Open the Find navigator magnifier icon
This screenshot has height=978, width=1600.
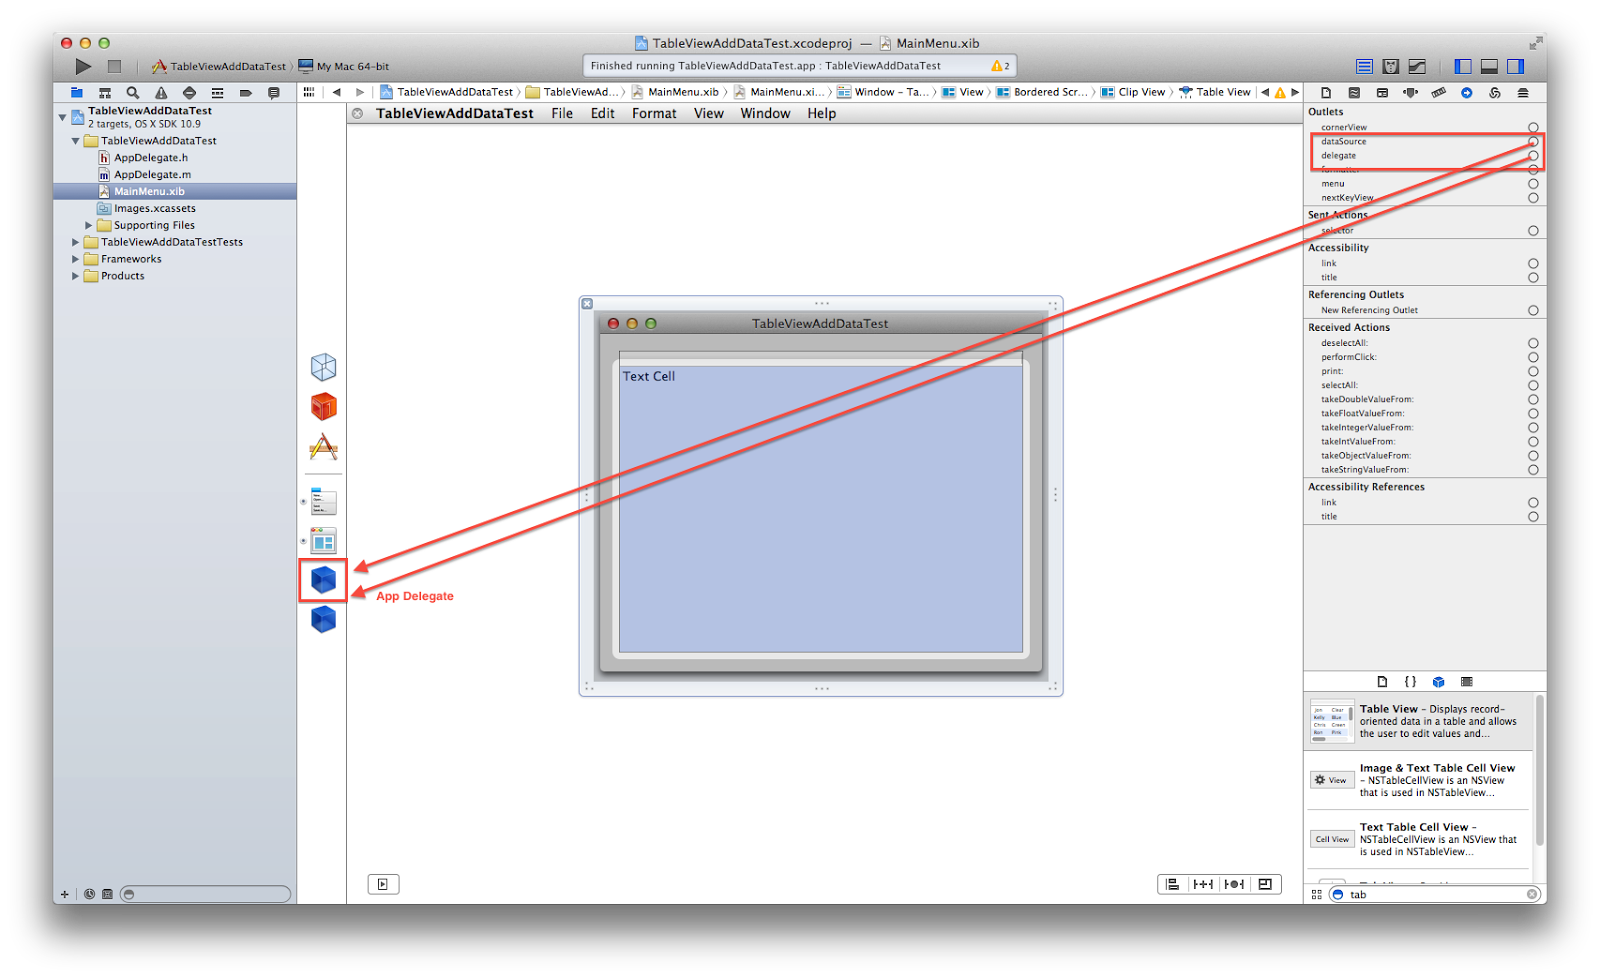(132, 92)
